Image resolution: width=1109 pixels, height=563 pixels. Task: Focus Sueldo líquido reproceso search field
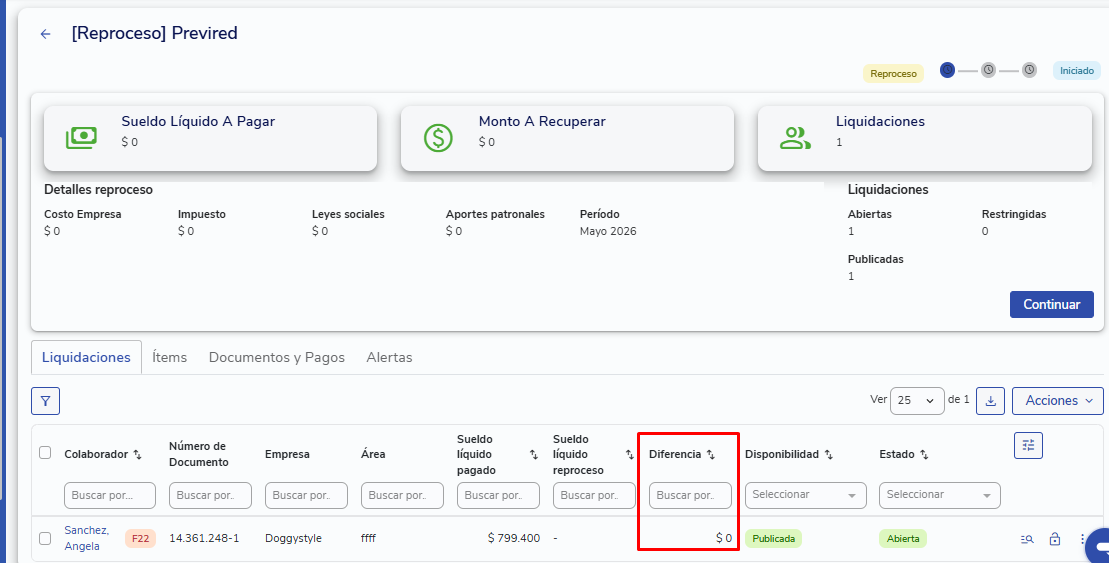594,495
